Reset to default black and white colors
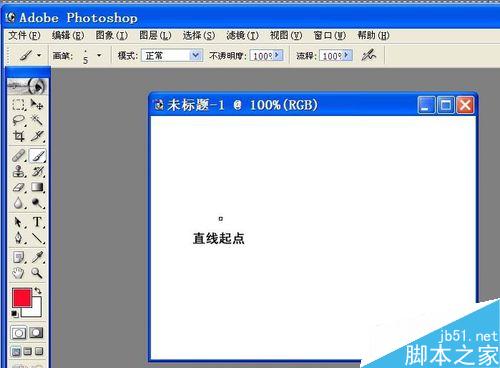500x368 pixels. point(15,314)
